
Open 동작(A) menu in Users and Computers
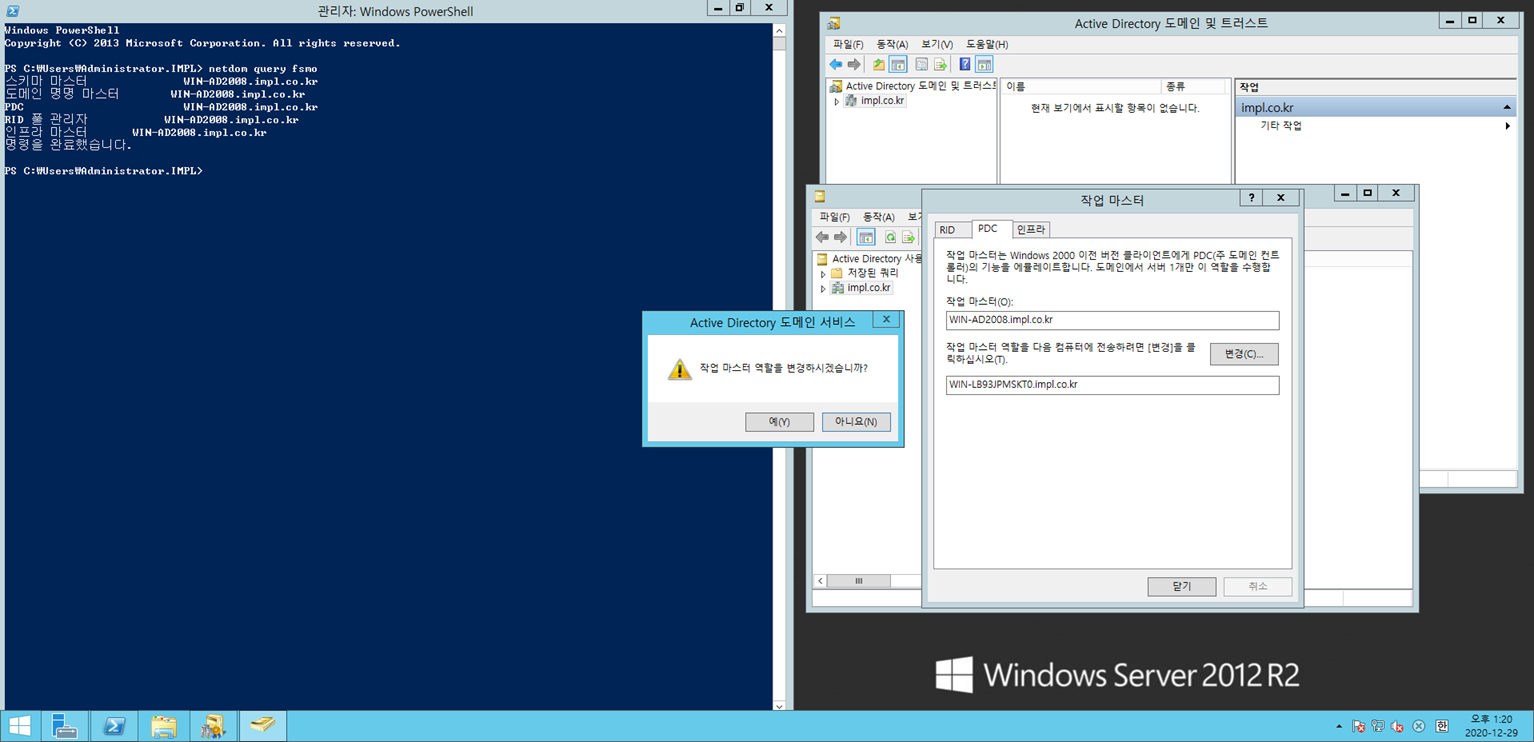pyautogui.click(x=878, y=217)
